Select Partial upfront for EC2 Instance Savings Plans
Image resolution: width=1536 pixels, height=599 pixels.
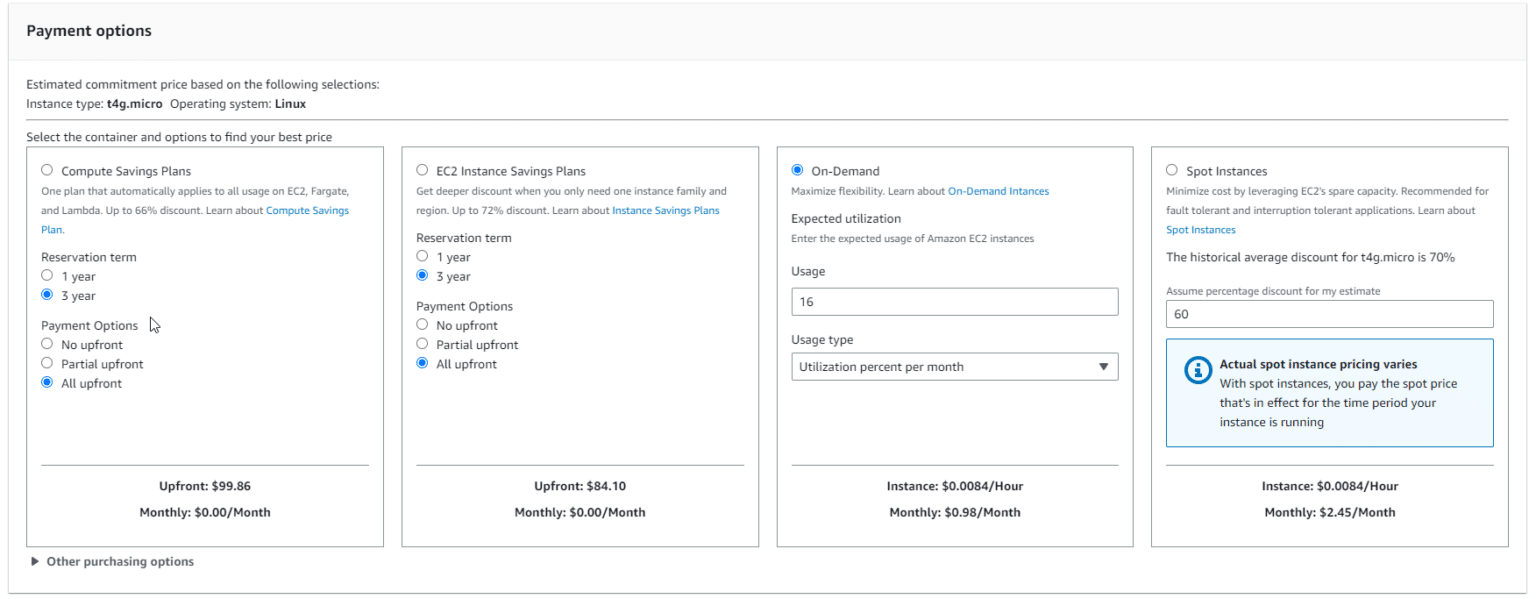[422, 345]
